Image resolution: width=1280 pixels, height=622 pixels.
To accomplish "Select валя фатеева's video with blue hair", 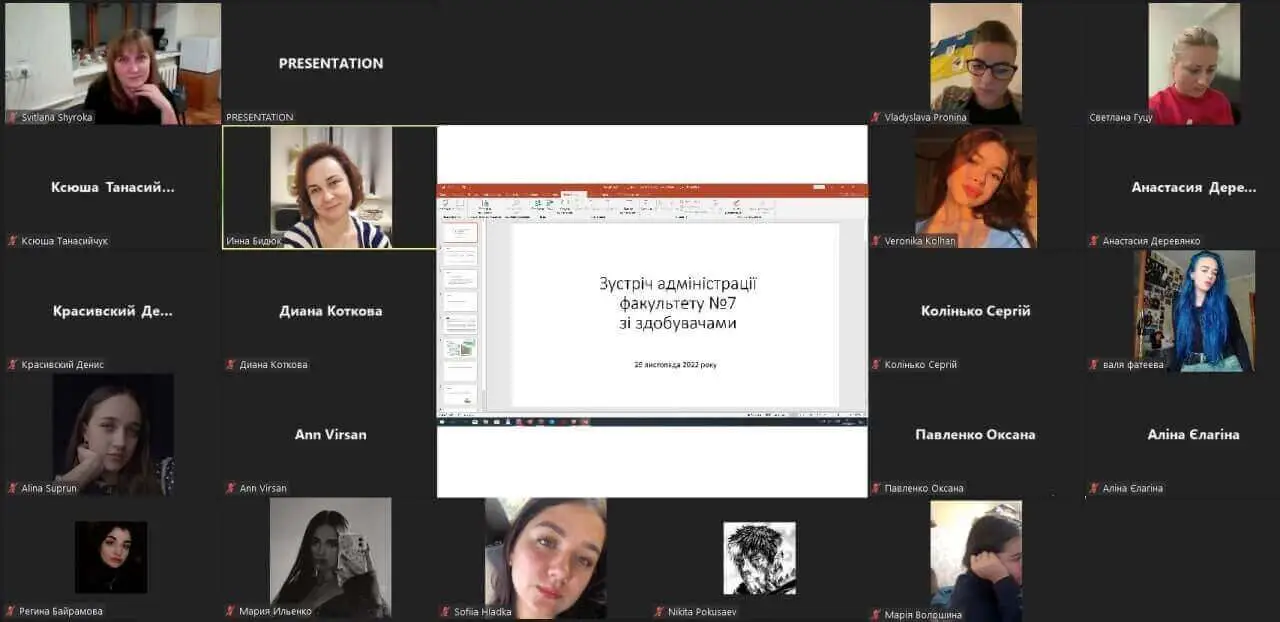I will (x=1195, y=311).
